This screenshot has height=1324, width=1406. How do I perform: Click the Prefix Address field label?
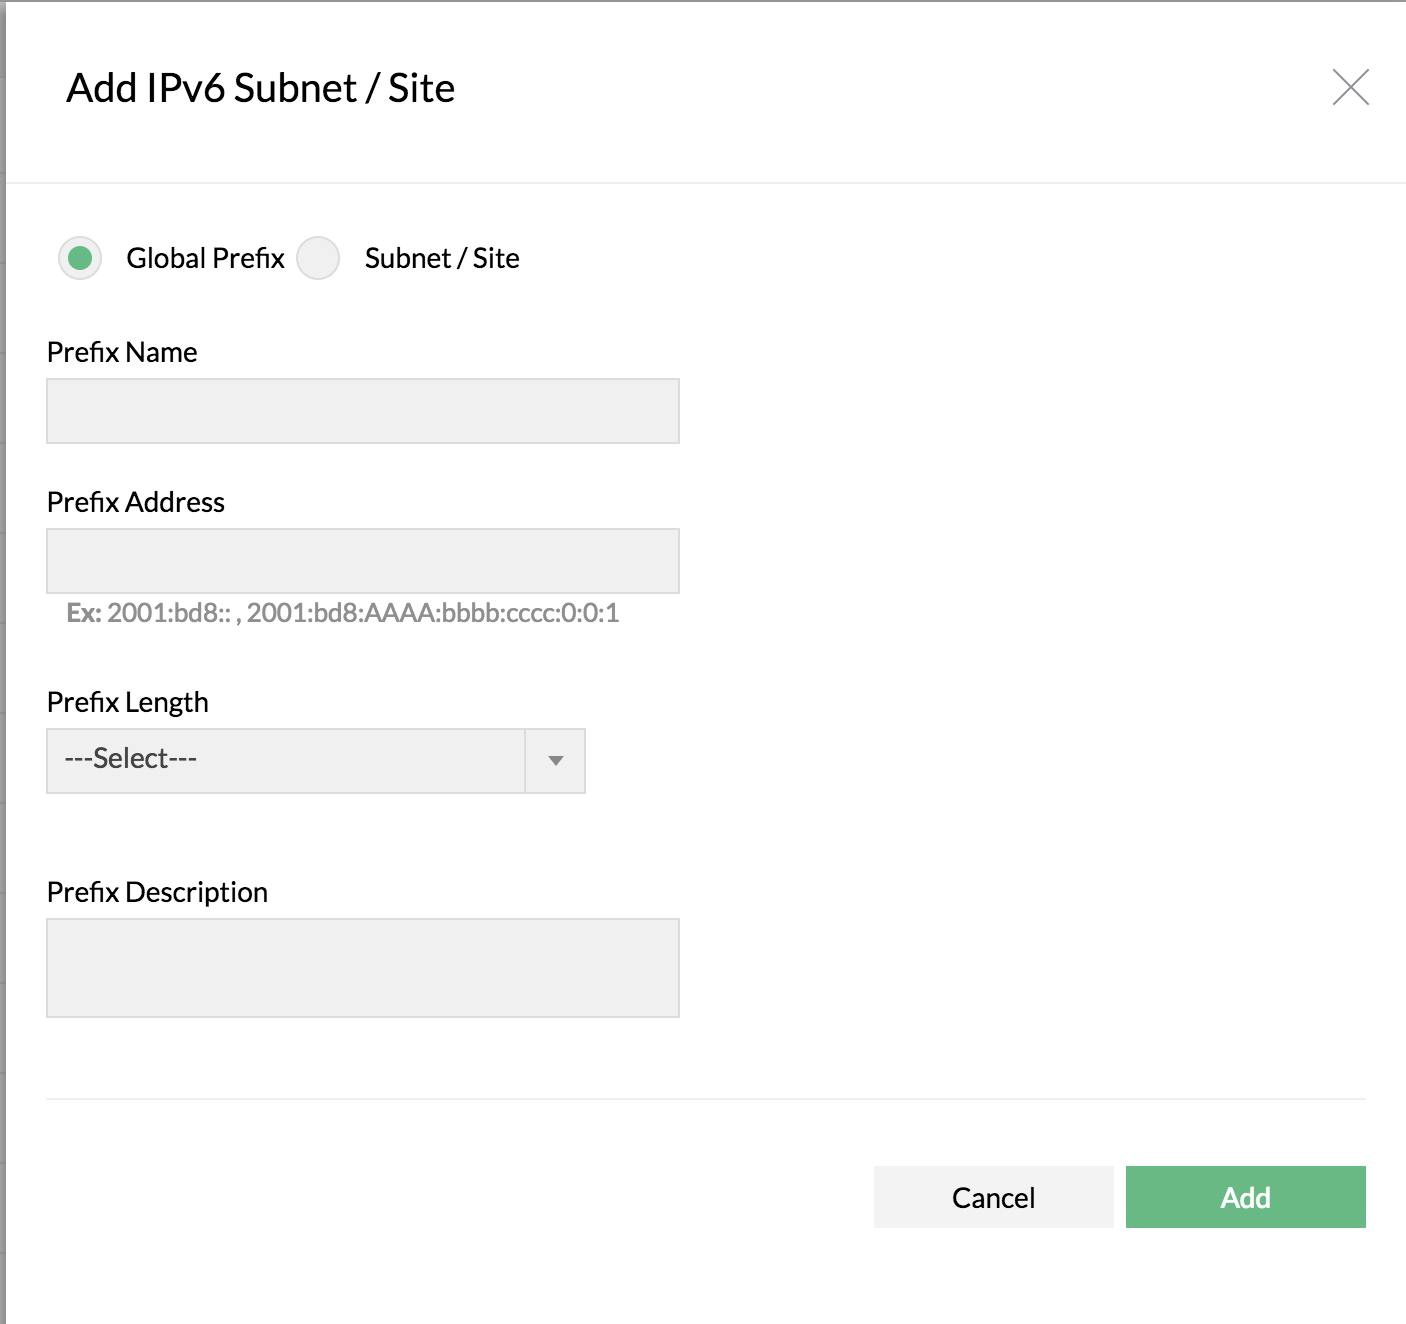point(136,502)
